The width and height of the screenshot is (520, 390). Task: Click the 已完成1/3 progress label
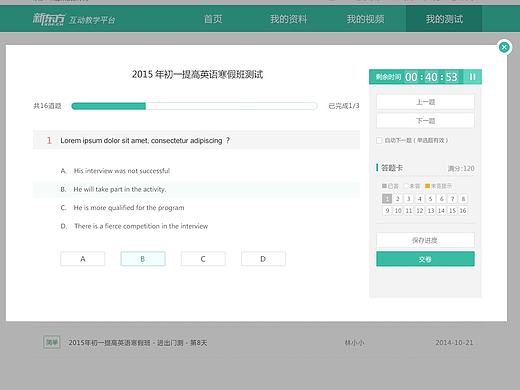[x=344, y=106]
